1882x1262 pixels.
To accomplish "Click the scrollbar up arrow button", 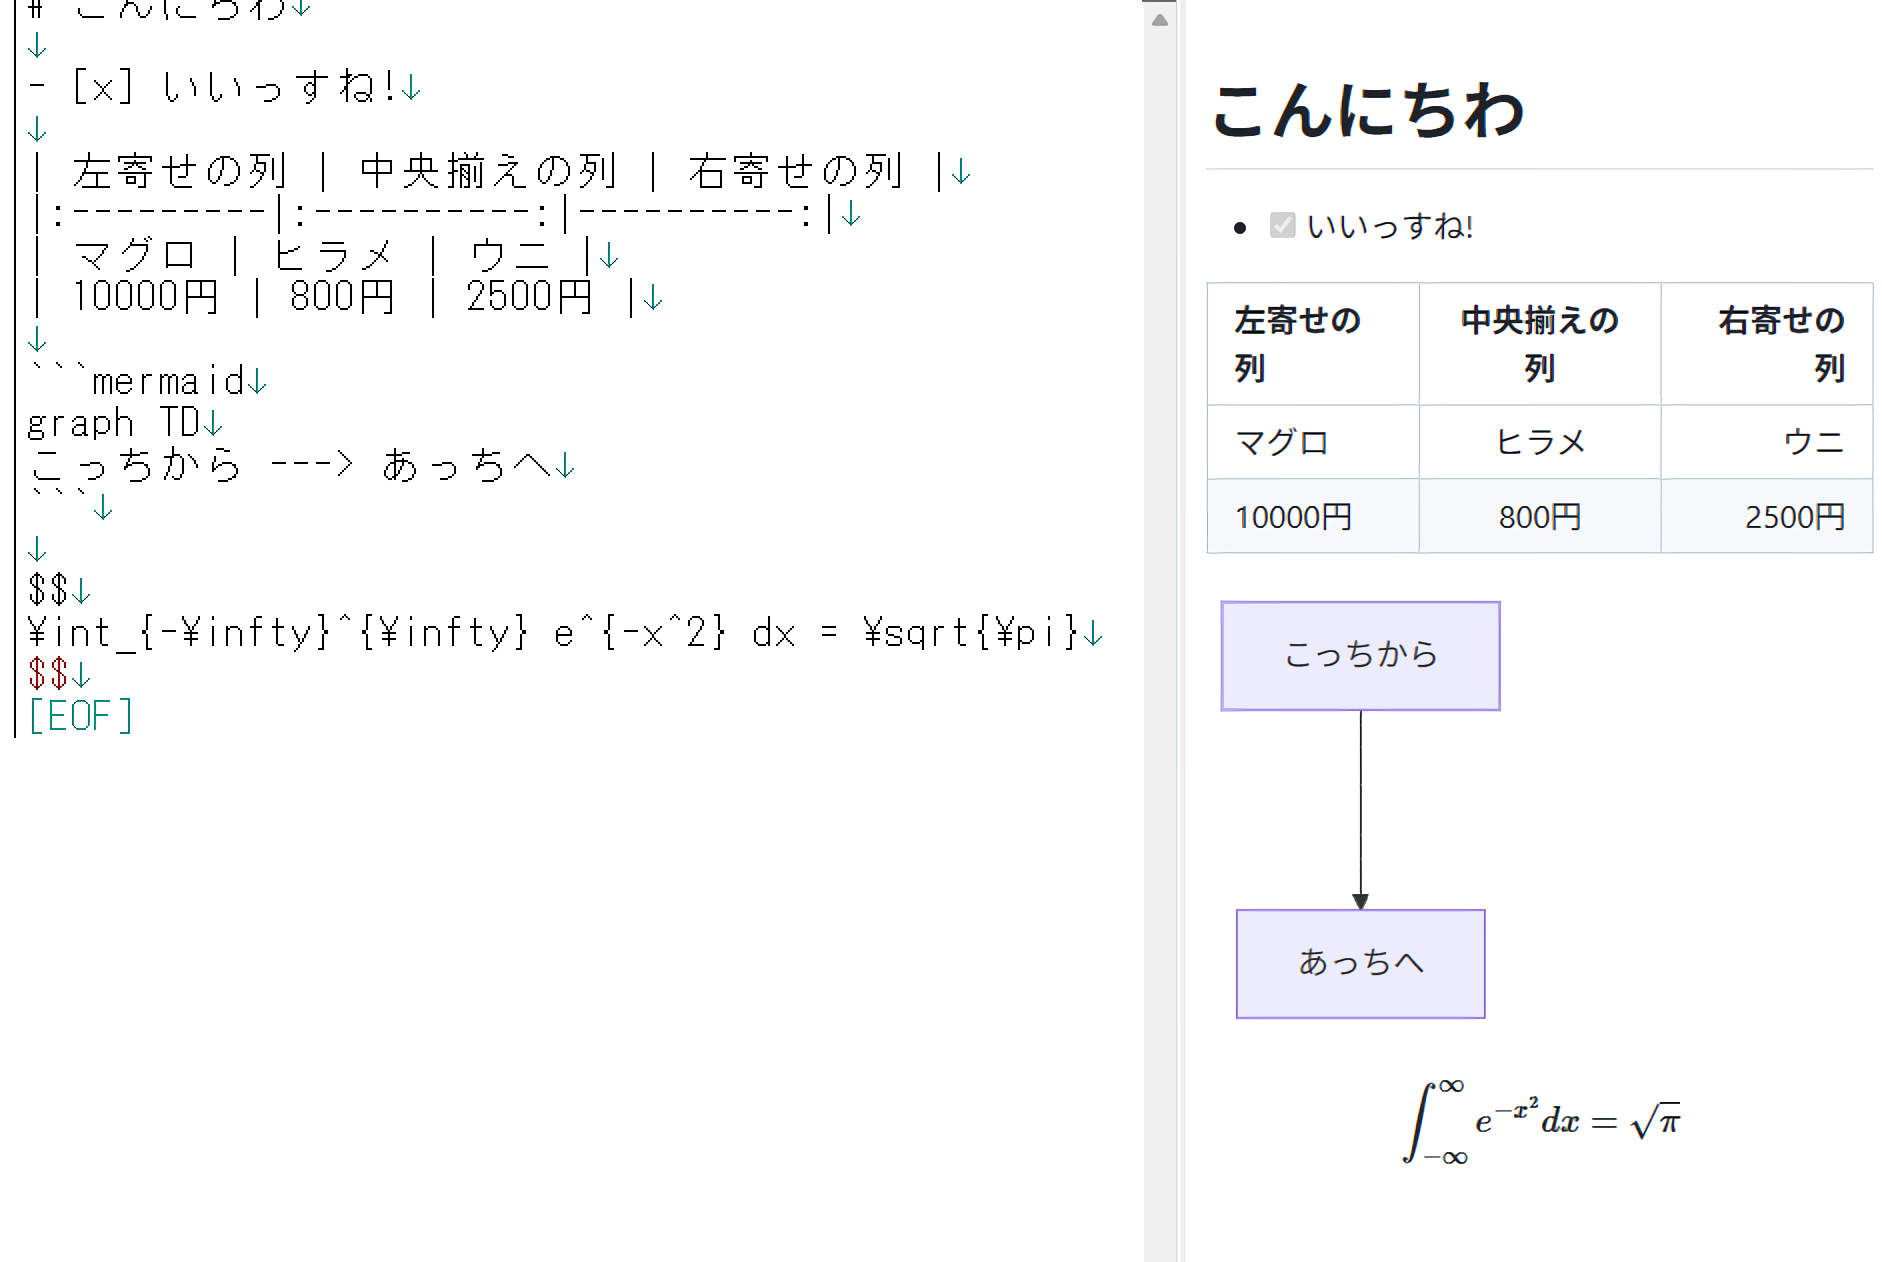I will [x=1160, y=20].
